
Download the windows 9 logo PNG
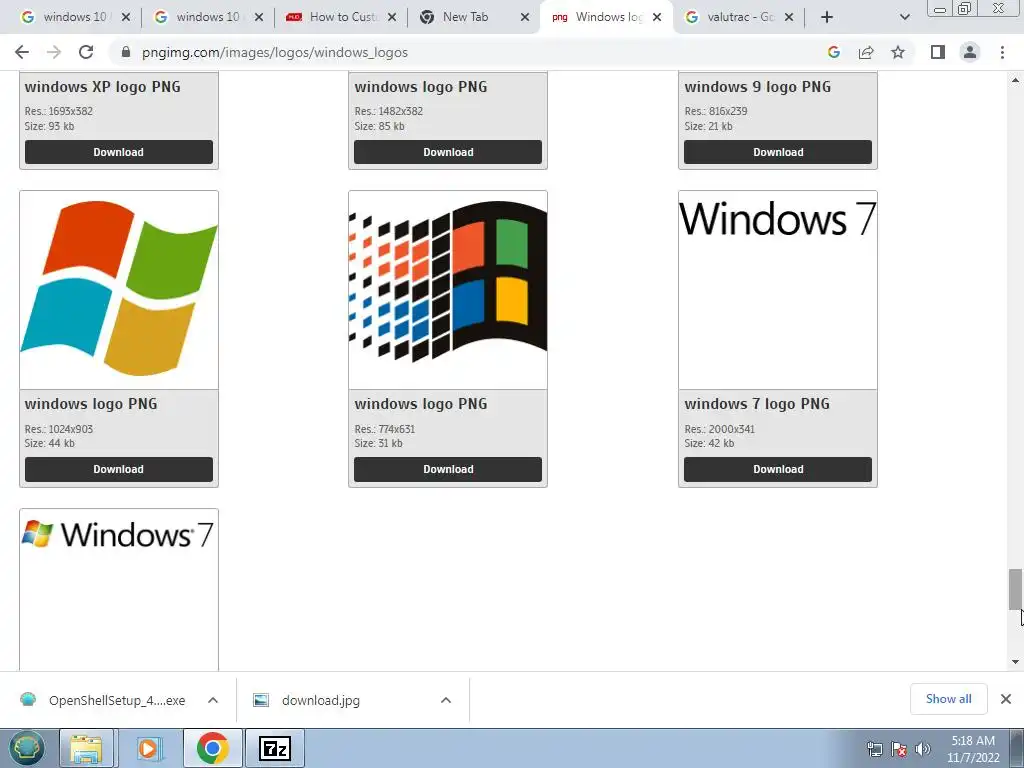point(778,152)
